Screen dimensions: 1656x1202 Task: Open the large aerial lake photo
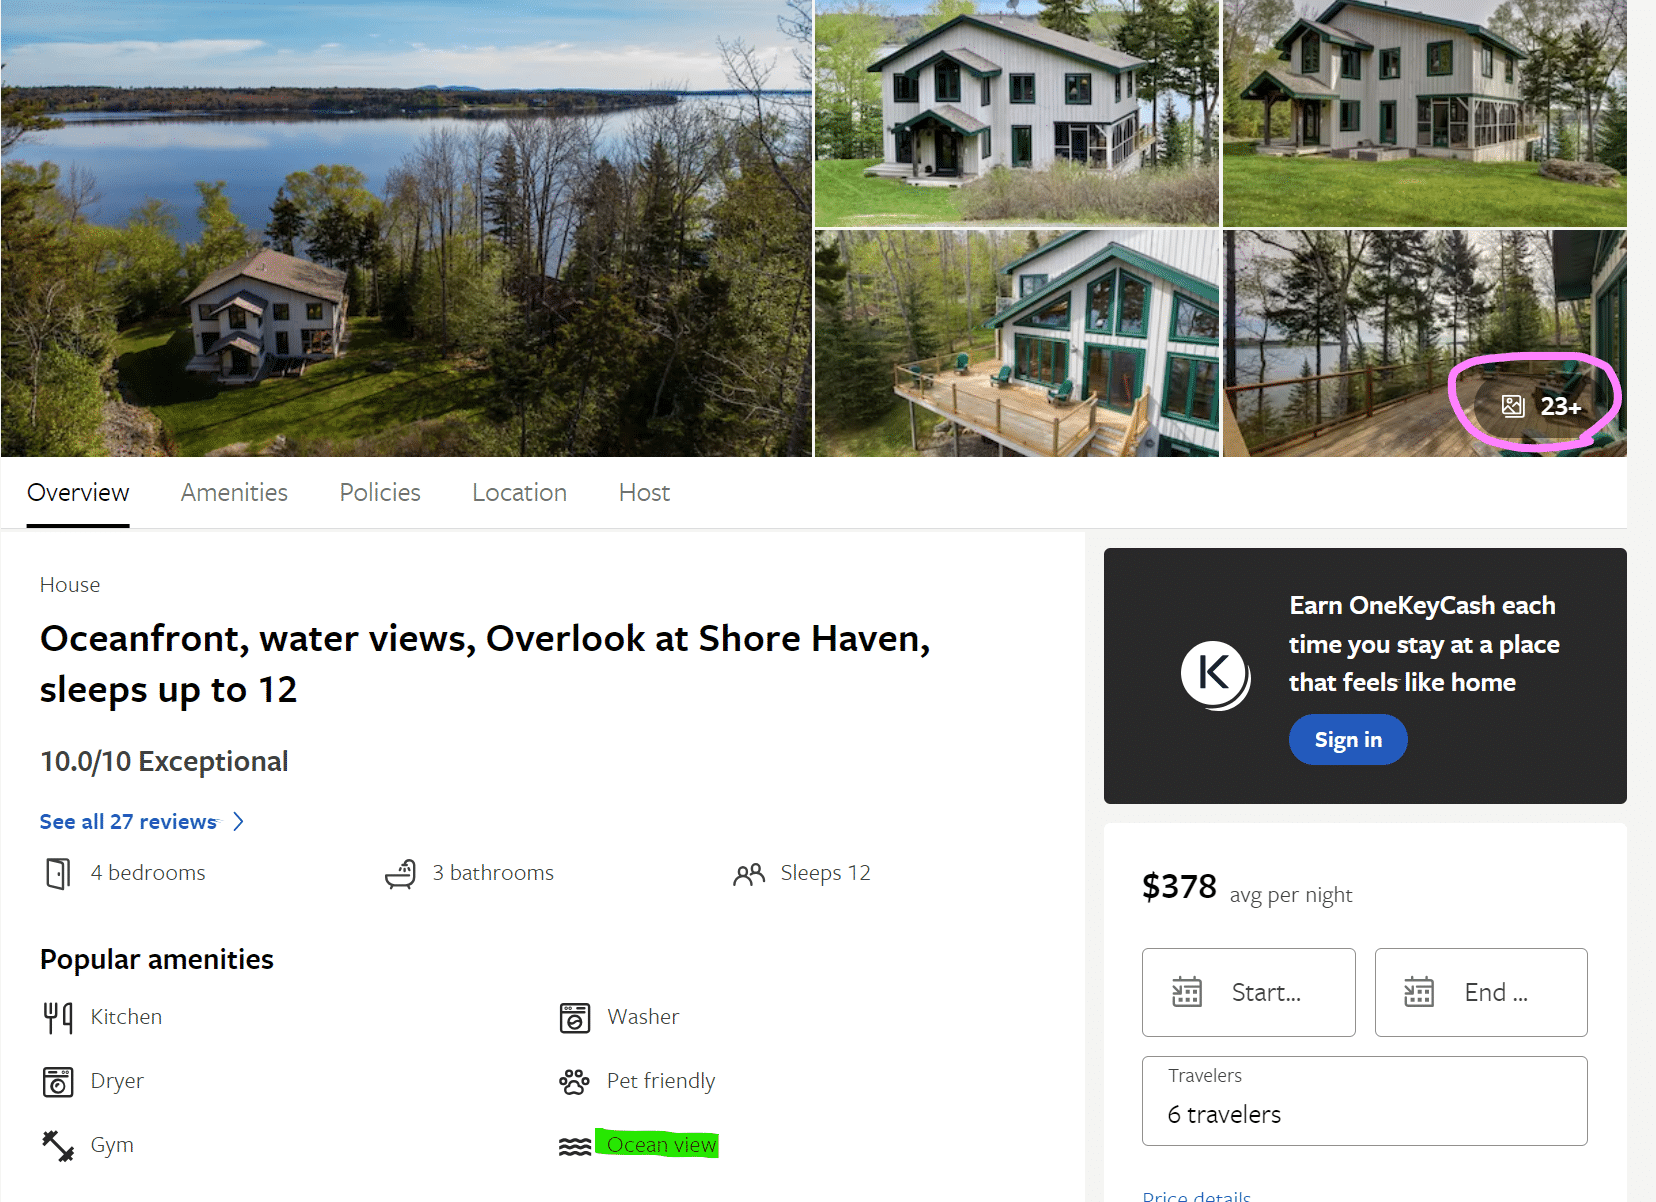coord(406,228)
